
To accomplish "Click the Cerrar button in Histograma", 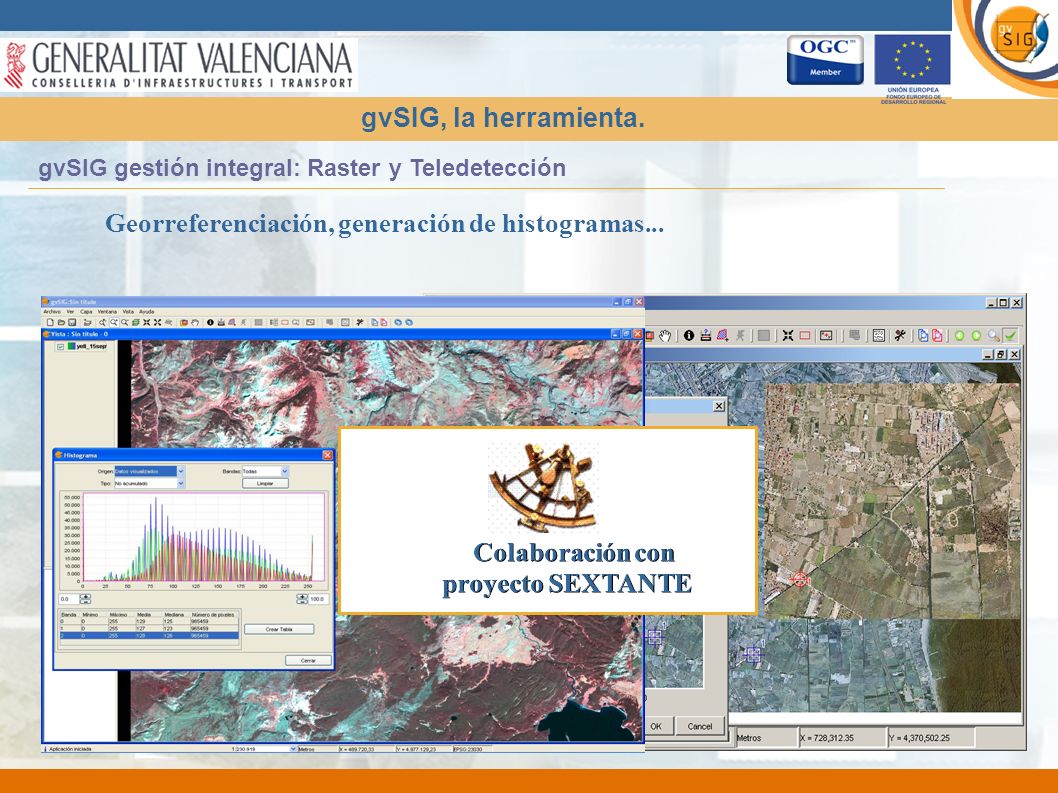I will point(308,661).
